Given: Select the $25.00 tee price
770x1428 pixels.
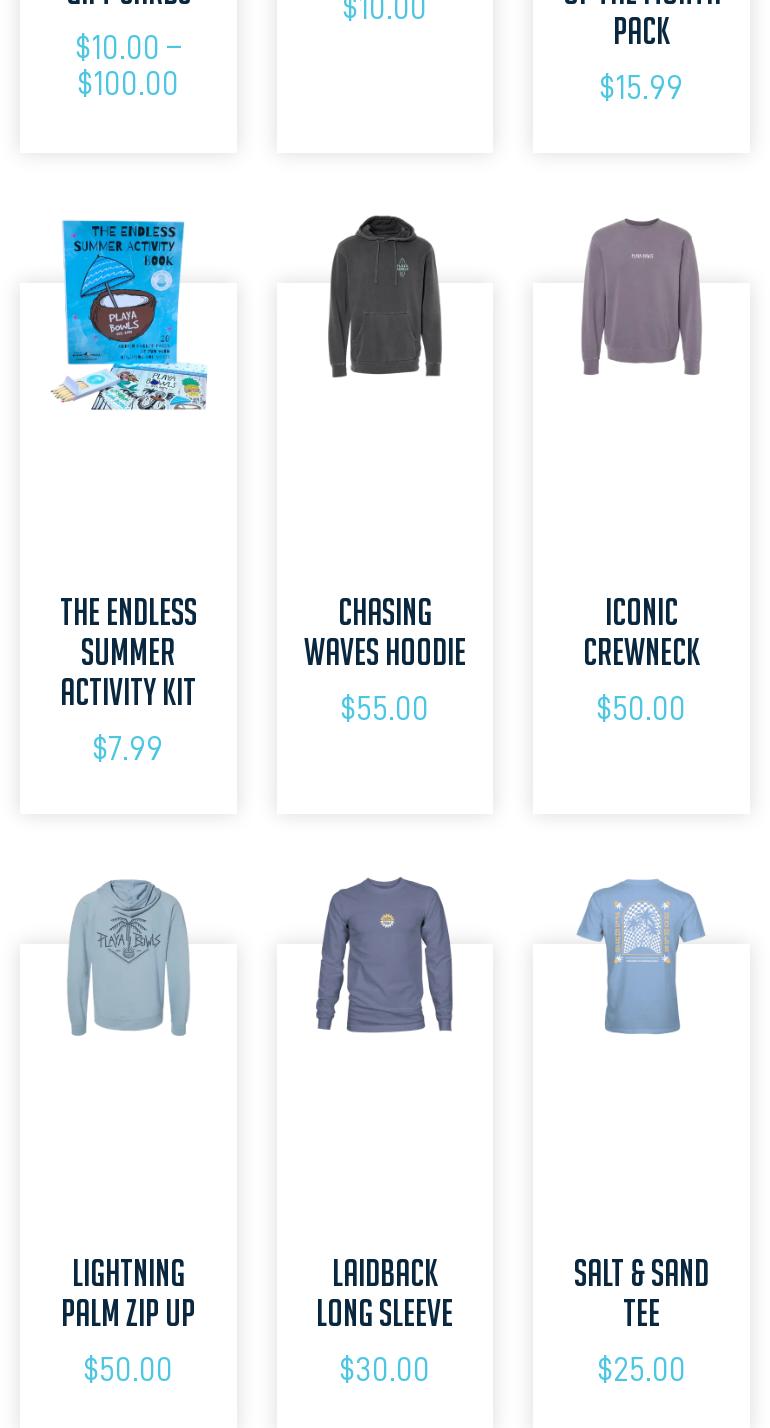Looking at the screenshot, I should tap(641, 1369).
